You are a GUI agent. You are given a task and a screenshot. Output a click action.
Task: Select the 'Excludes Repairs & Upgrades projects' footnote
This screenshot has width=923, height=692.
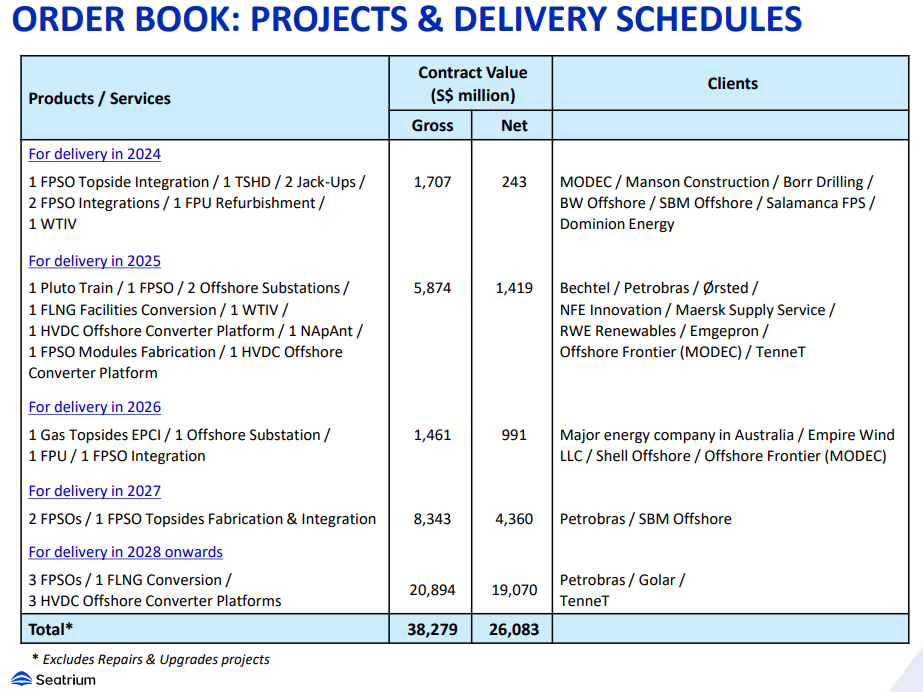point(156,660)
